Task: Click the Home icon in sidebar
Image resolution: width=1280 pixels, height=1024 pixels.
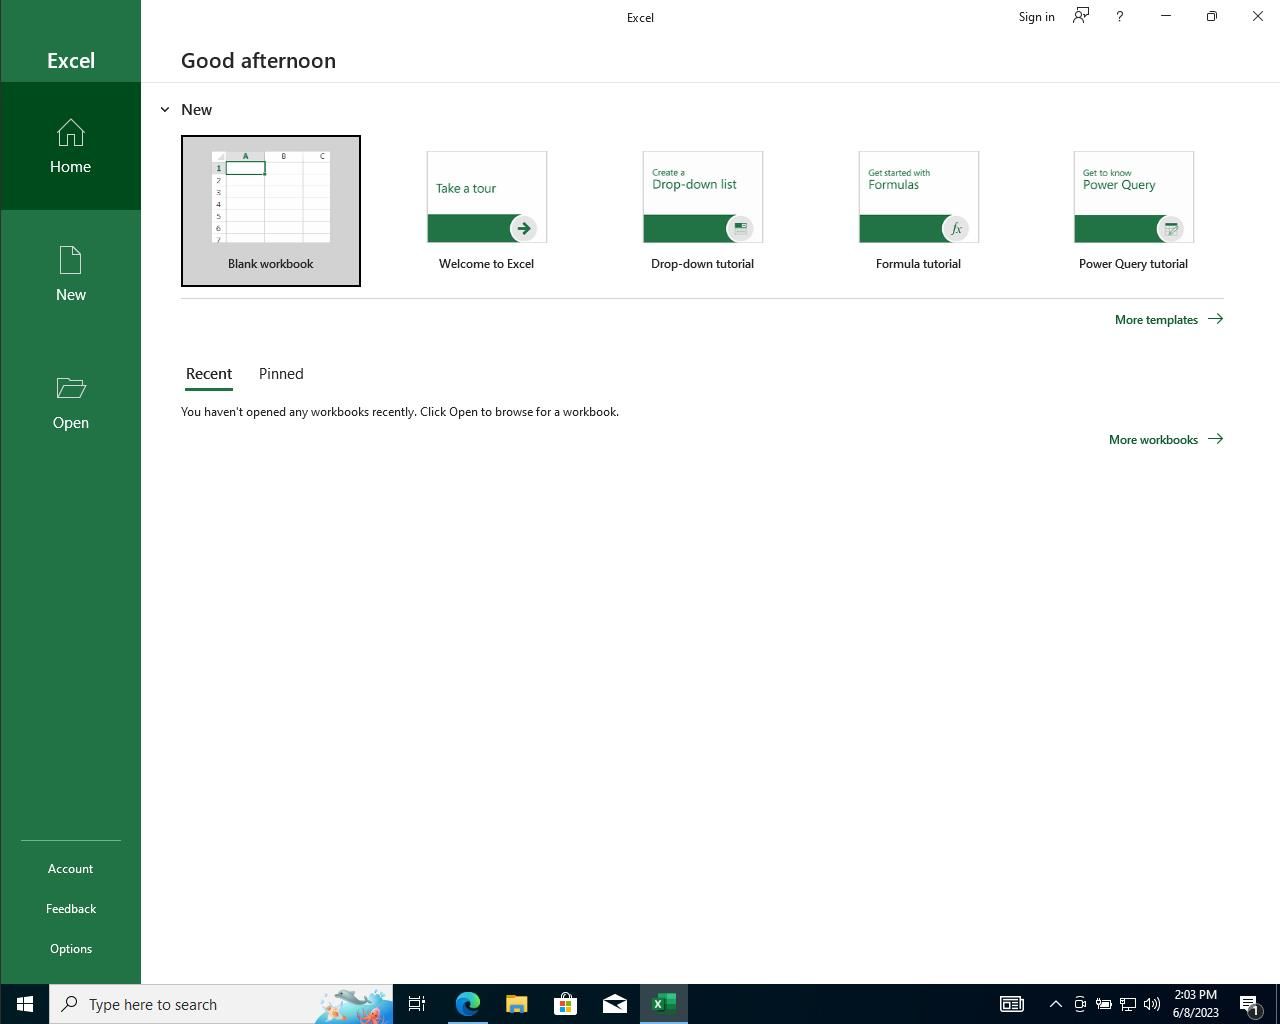Action: tap(70, 134)
